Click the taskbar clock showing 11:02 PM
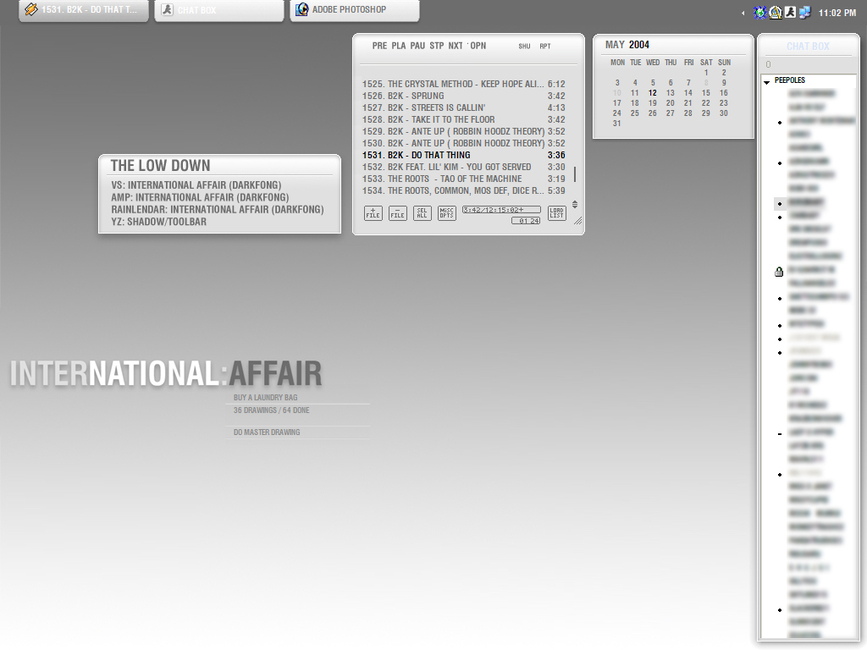This screenshot has width=867, height=650. (x=837, y=13)
